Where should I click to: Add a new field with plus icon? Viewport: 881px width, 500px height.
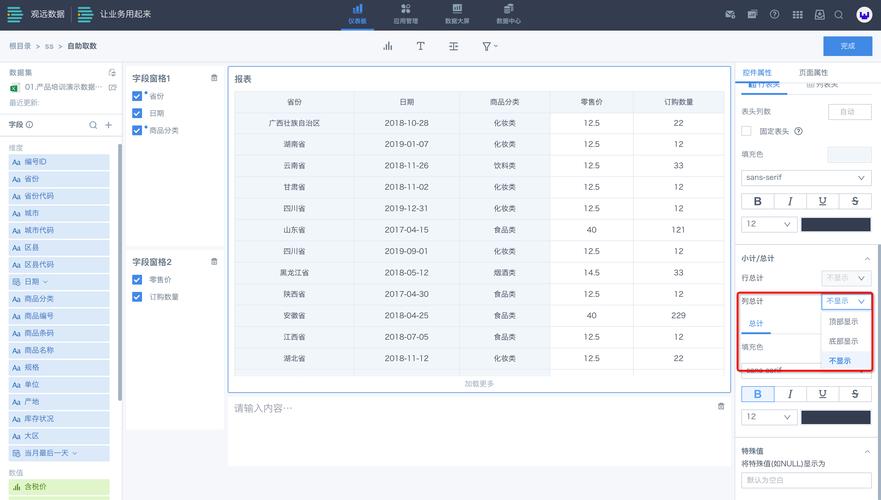(x=109, y=125)
